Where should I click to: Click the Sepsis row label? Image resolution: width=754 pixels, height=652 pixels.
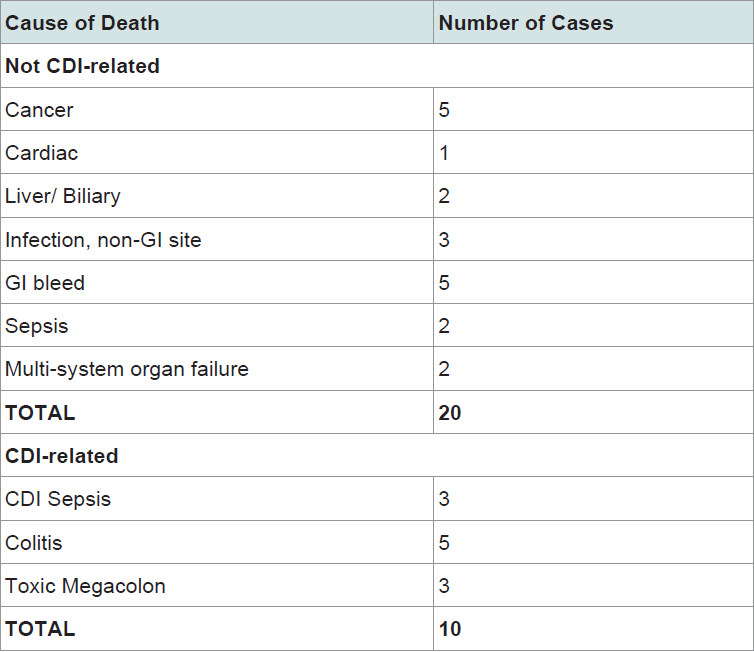pyautogui.click(x=37, y=326)
